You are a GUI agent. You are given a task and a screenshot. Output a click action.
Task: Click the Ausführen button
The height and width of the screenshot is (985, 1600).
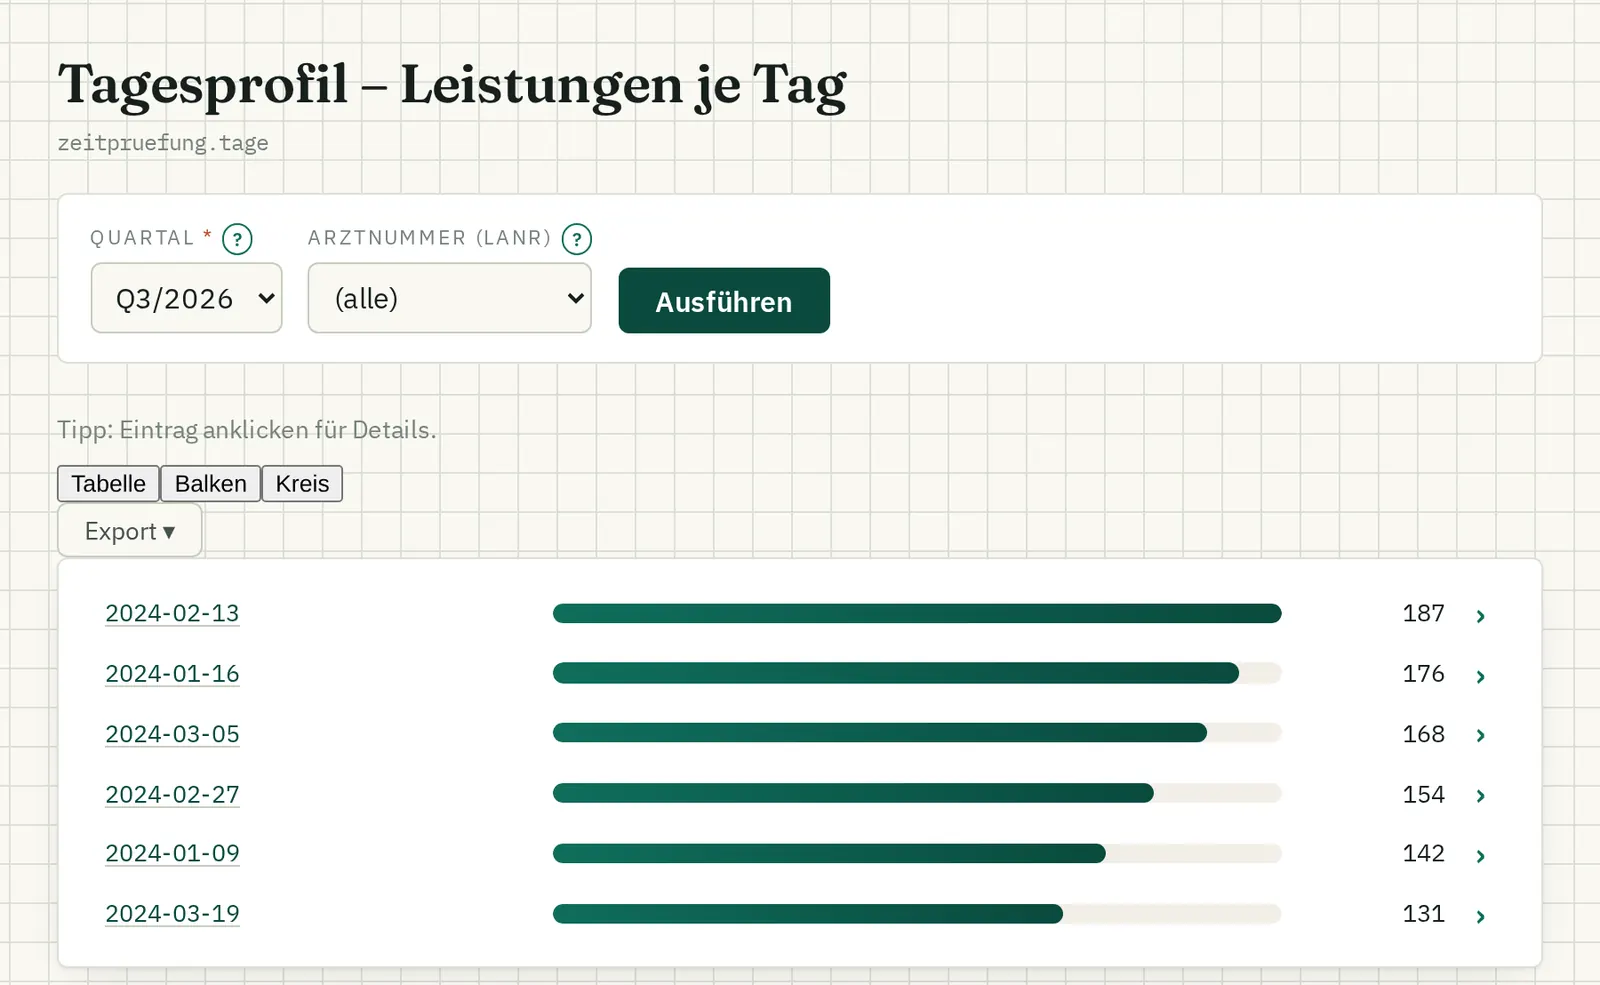[724, 300]
